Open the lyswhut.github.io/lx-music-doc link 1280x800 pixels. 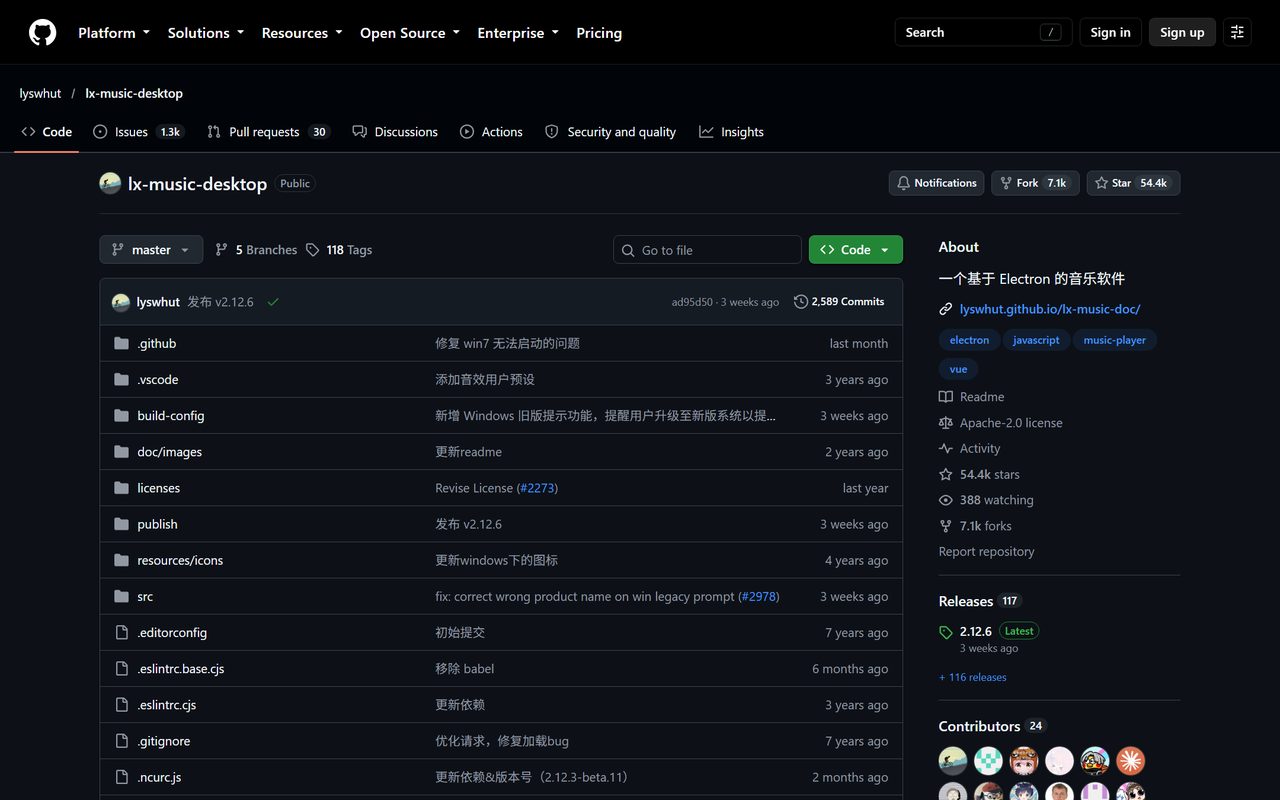pyautogui.click(x=1050, y=309)
